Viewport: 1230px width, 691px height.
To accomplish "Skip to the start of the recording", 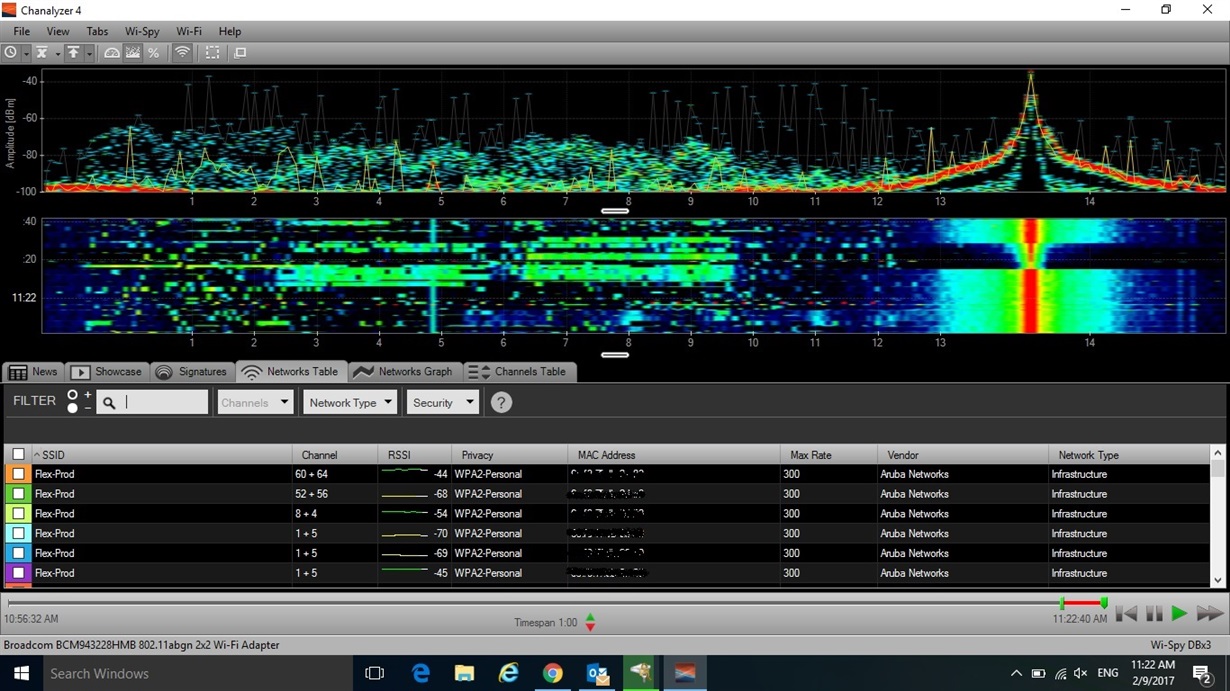I will click(1126, 613).
